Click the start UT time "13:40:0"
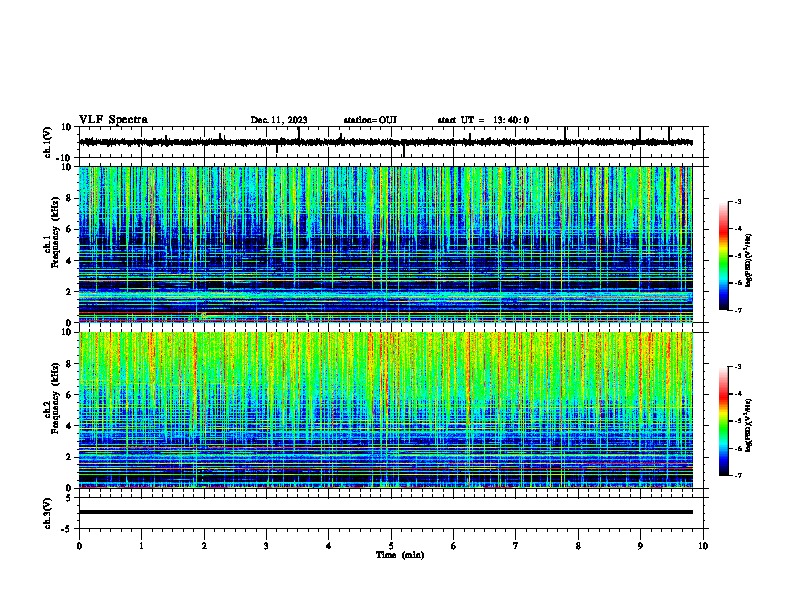Viewport: 792px width, 612px height. 511,120
